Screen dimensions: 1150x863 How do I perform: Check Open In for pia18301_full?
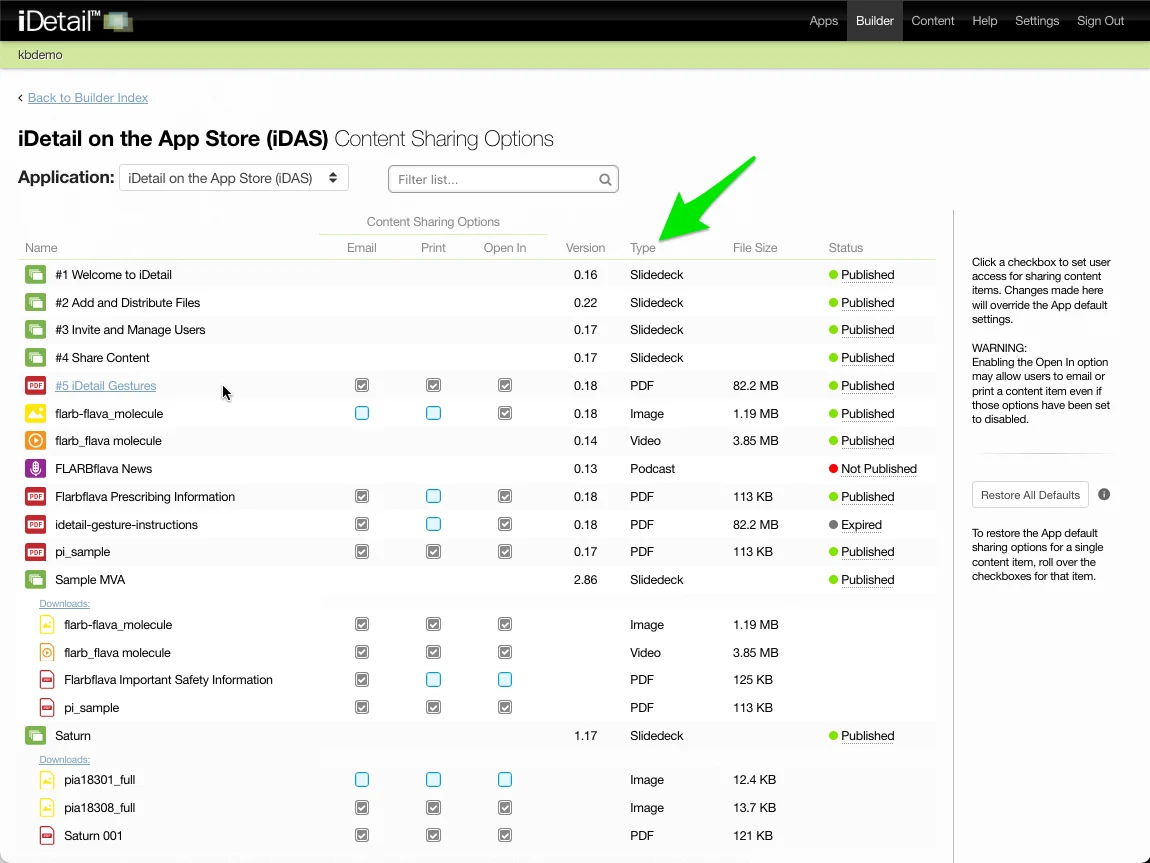coord(505,780)
